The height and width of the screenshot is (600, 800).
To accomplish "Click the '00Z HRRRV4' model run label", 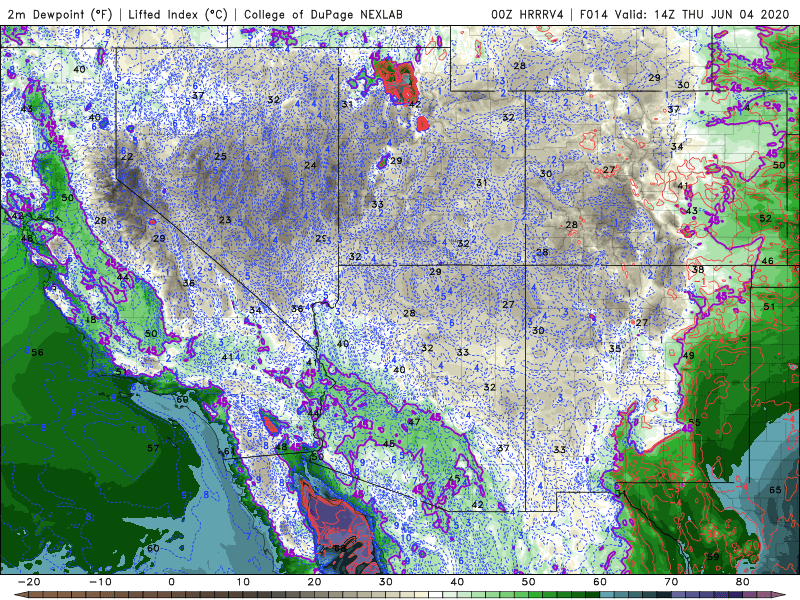I will click(527, 14).
